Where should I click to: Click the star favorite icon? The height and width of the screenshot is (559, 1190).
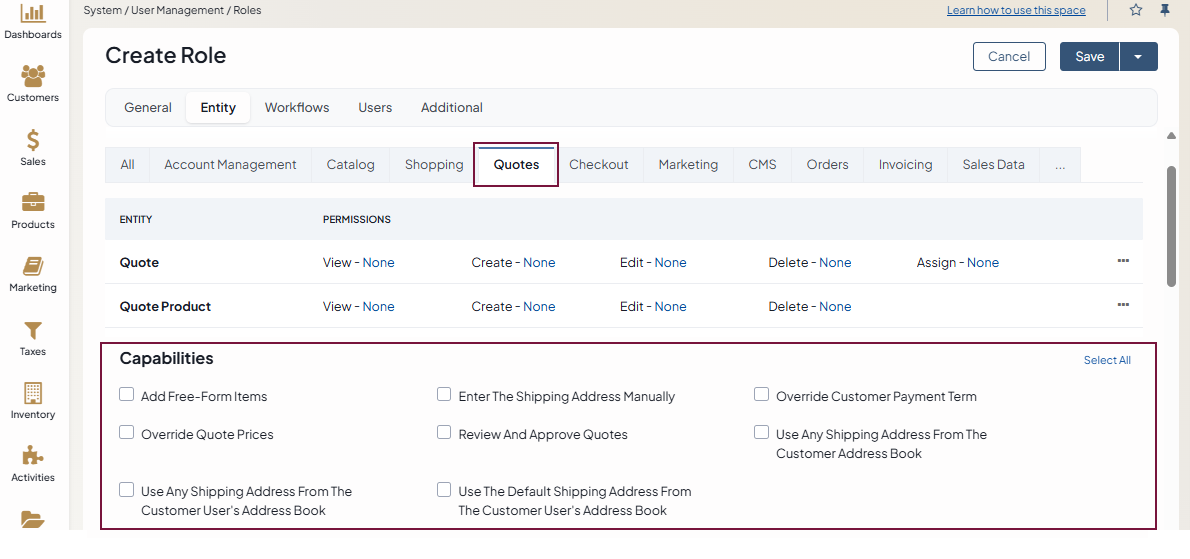[1136, 10]
